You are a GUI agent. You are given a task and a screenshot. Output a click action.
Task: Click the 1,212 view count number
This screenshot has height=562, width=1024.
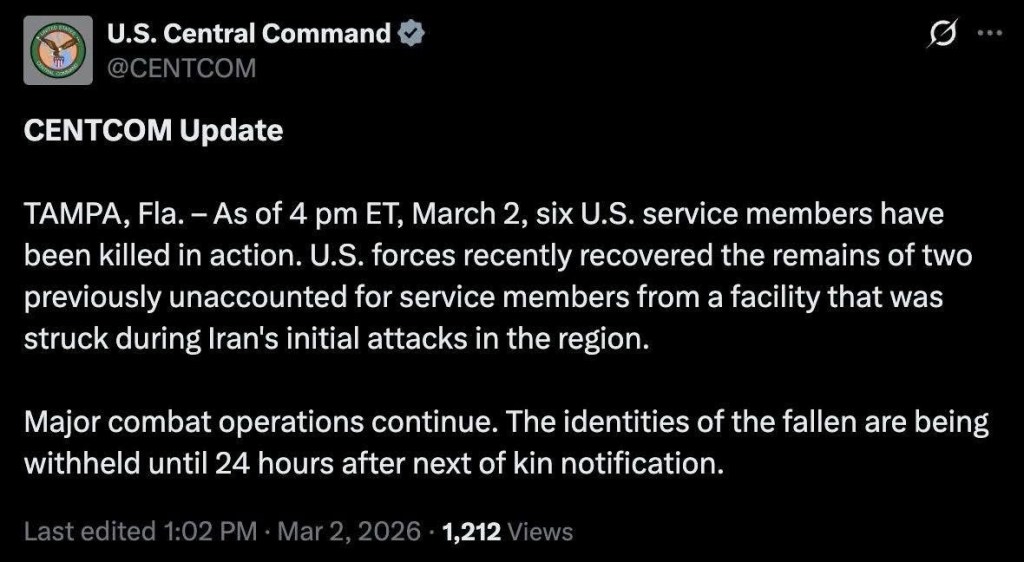point(471,531)
